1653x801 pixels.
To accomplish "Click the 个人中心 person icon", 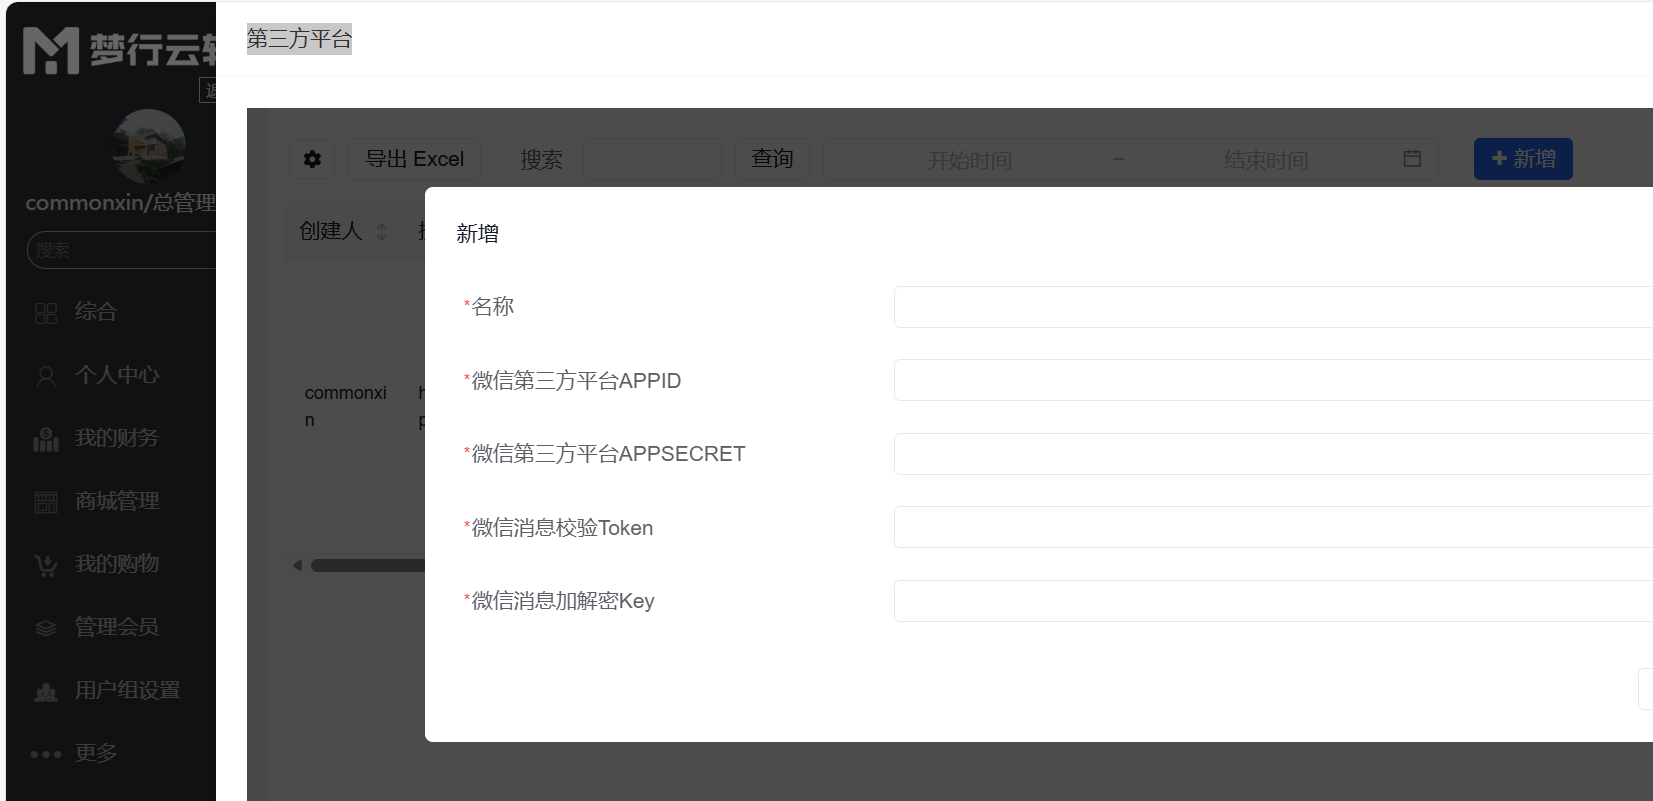I will (46, 376).
